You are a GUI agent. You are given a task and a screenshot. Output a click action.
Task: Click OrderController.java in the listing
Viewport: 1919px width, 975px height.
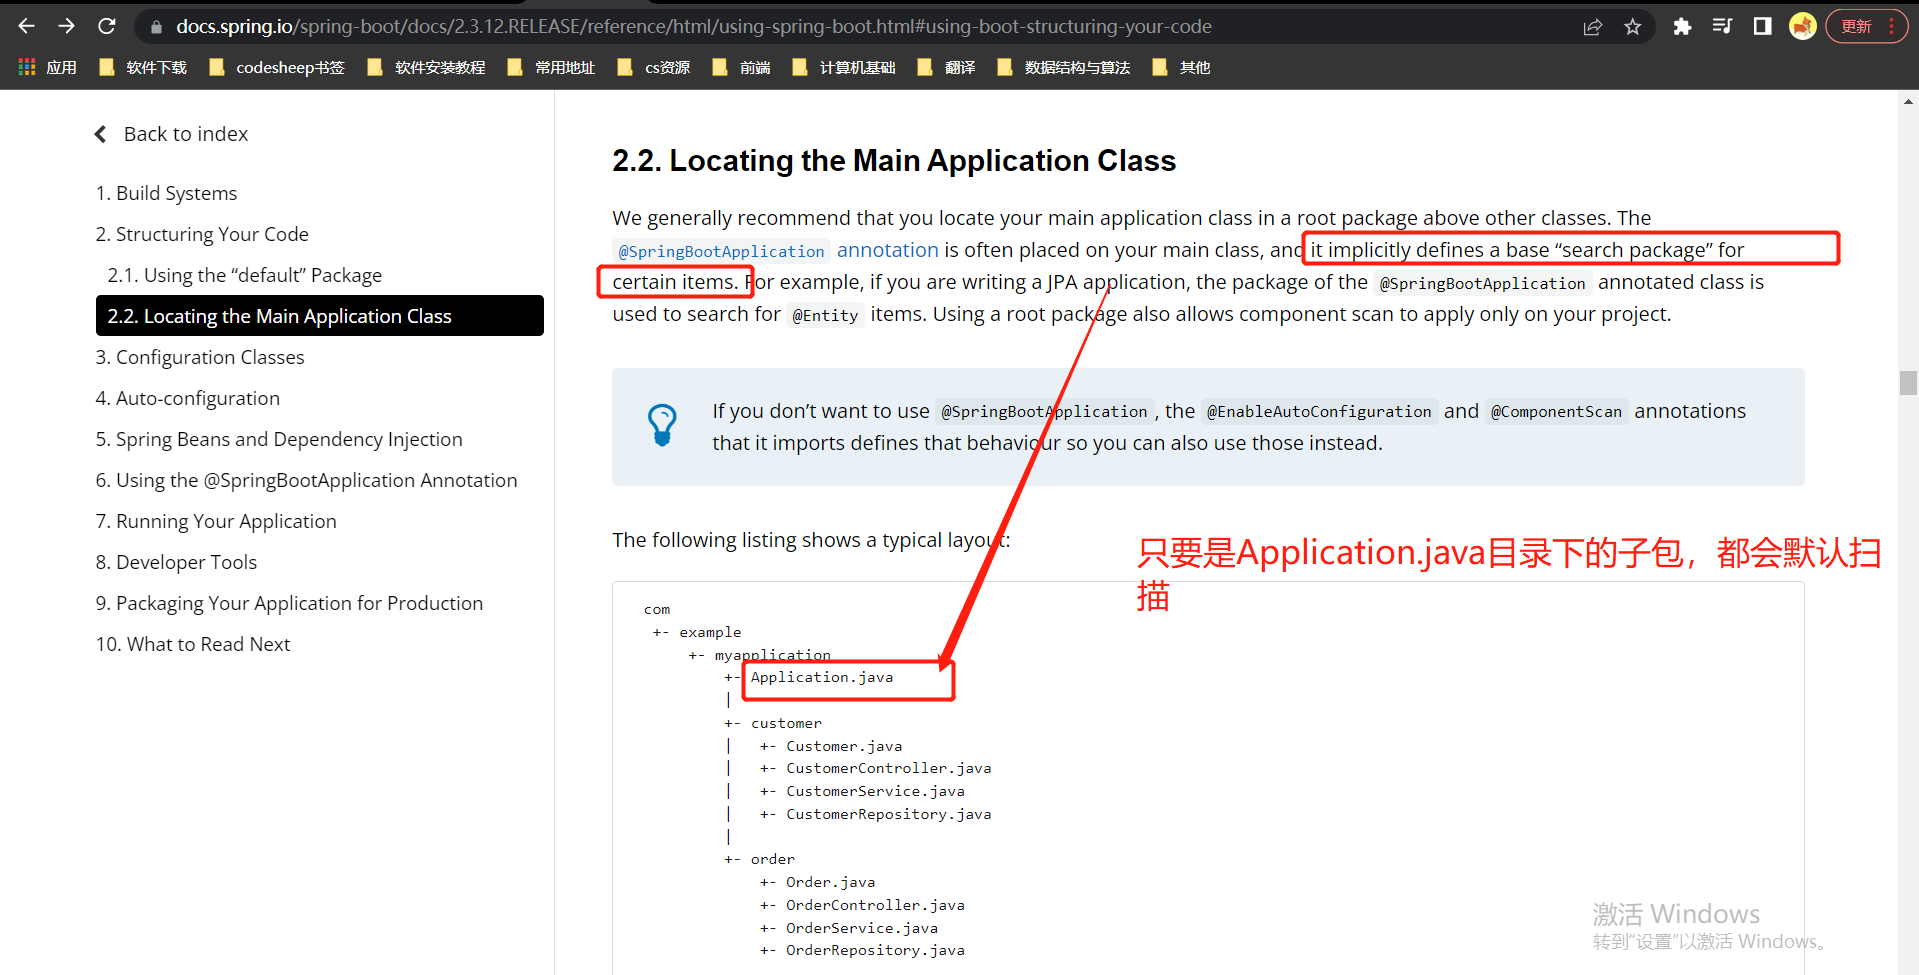(876, 905)
